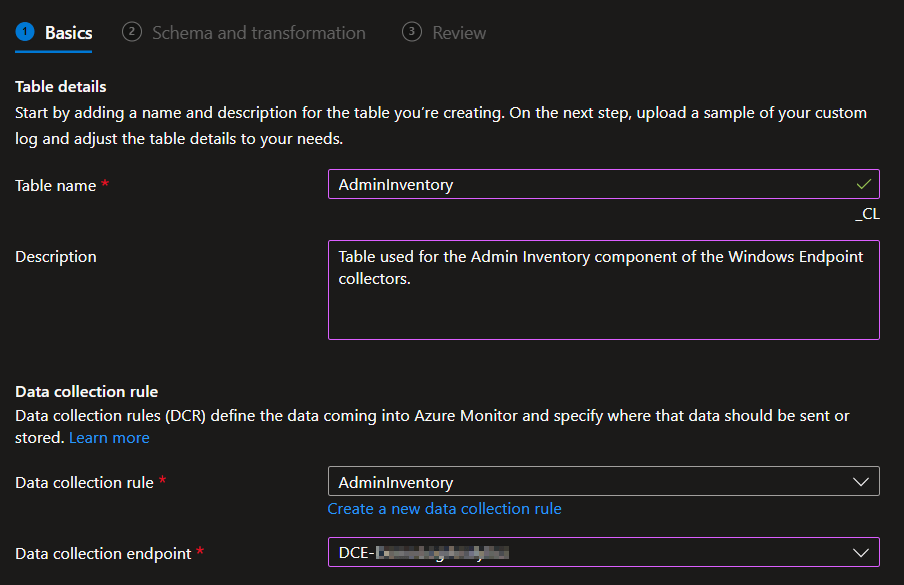Click the step 1 circle icon
Viewport: 904px width, 585px height.
click(25, 32)
